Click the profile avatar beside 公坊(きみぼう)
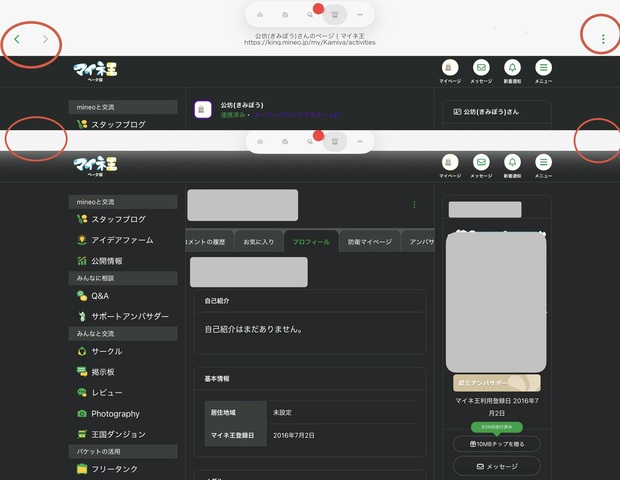Viewport: 620px width, 480px height. (x=203, y=110)
